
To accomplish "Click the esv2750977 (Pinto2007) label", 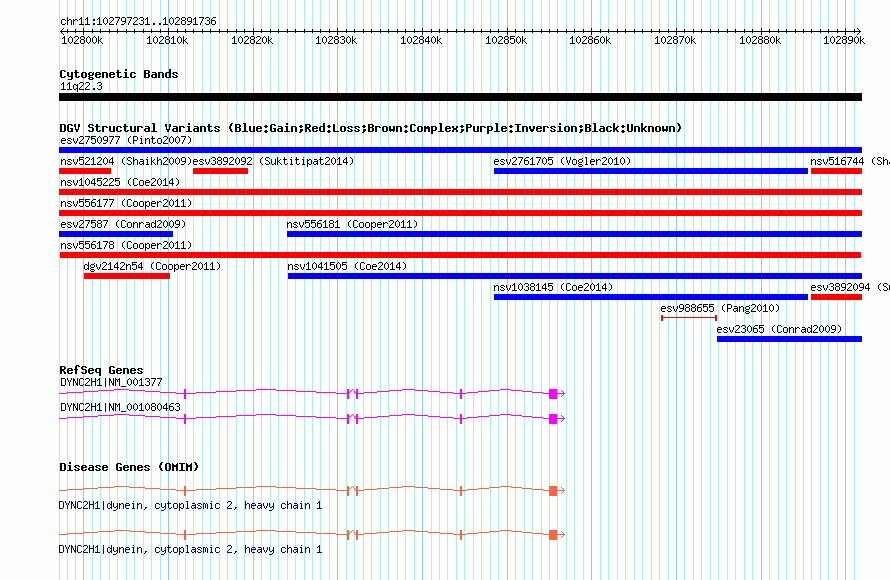I will (126, 140).
